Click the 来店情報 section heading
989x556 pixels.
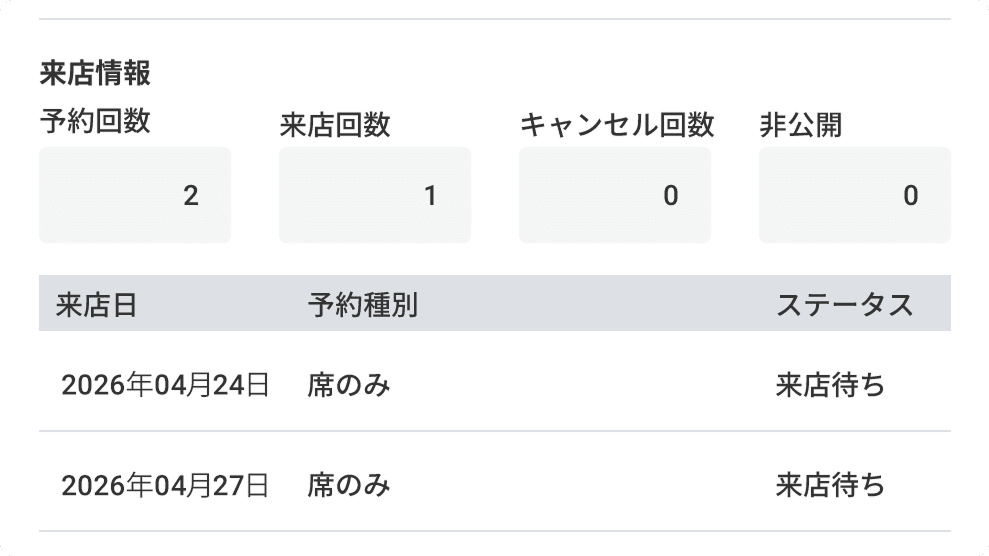(94, 74)
